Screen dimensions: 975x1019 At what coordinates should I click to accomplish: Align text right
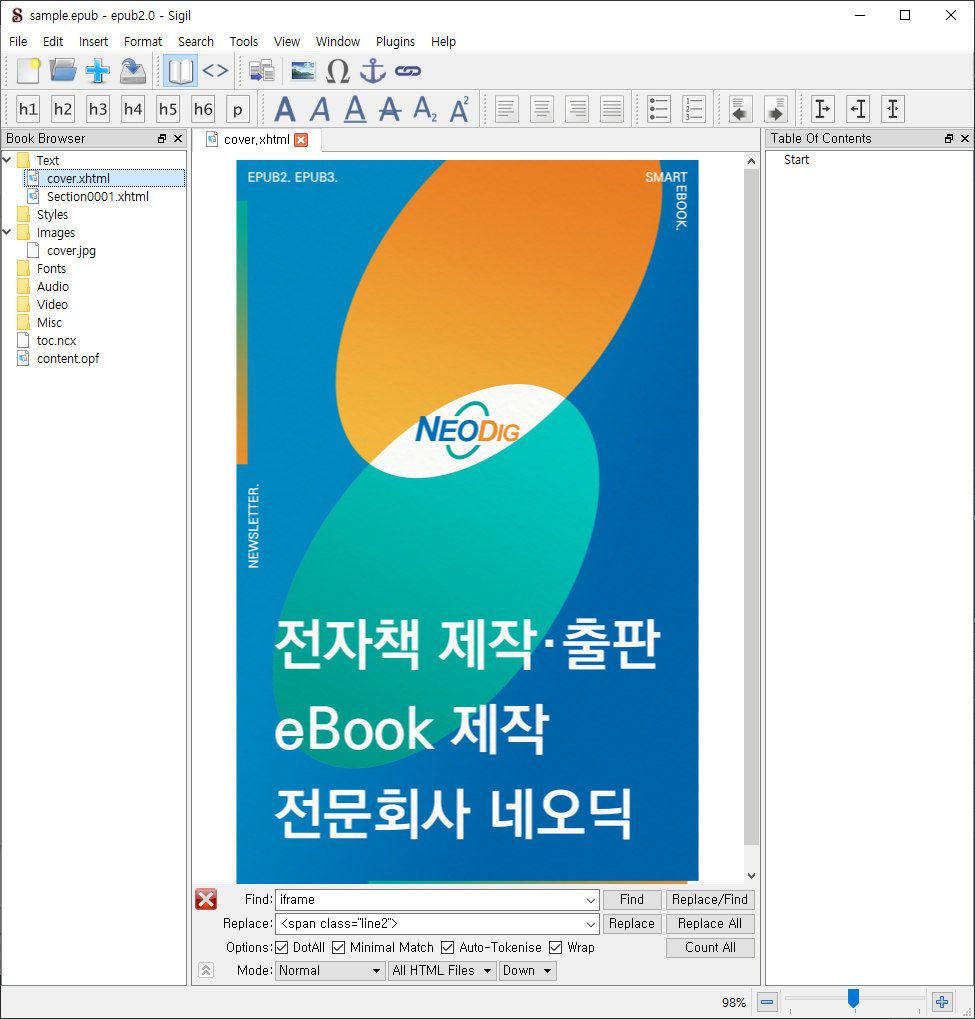577,109
